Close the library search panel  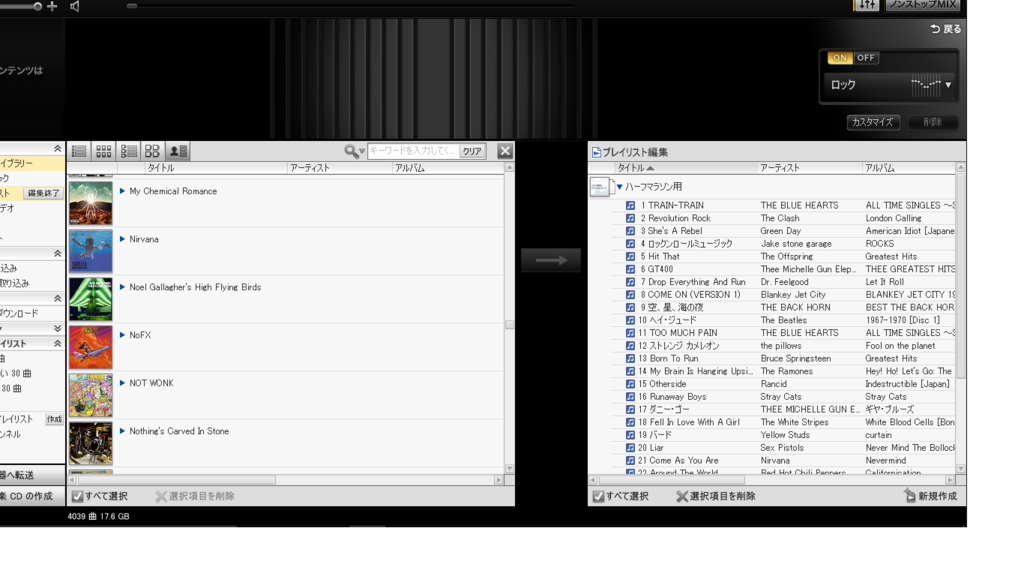coord(505,151)
